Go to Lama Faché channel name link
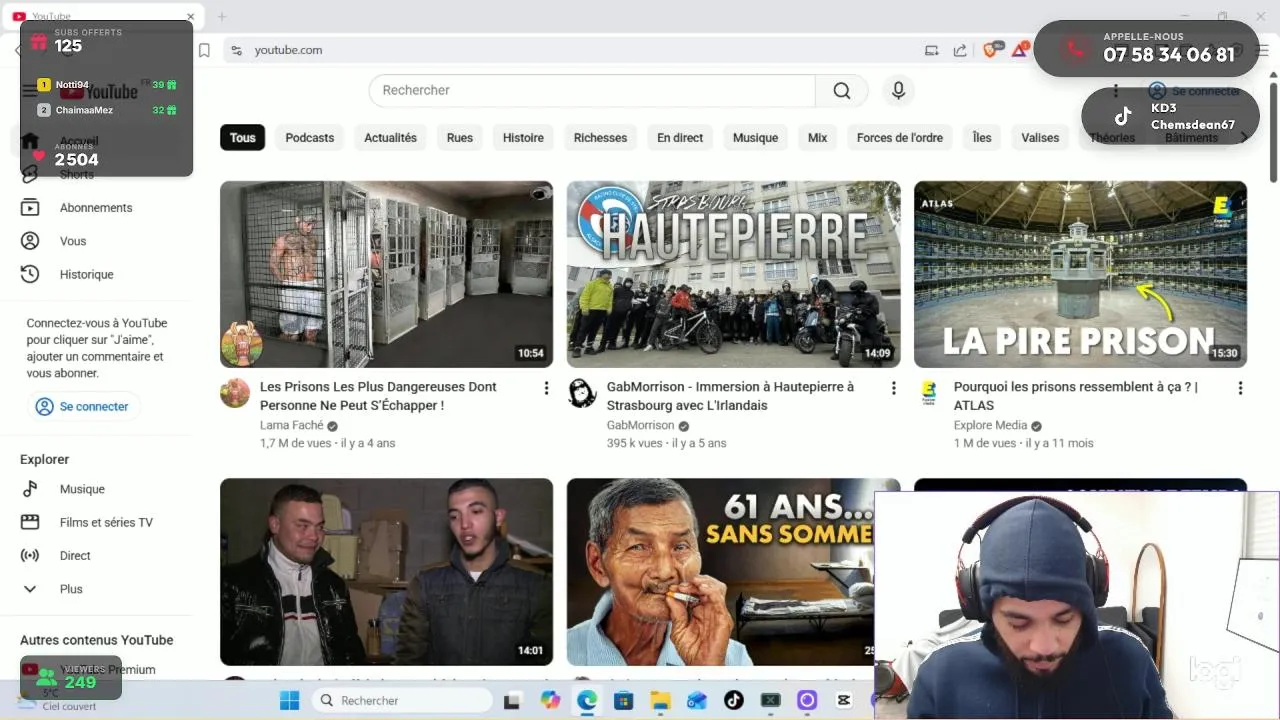The height and width of the screenshot is (720, 1280). [x=292, y=425]
